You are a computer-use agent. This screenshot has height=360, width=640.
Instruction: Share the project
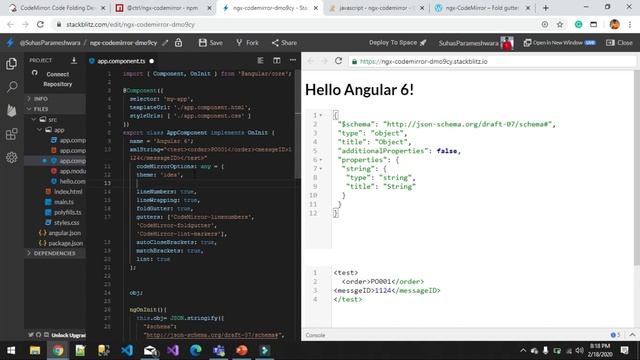[x=284, y=42]
